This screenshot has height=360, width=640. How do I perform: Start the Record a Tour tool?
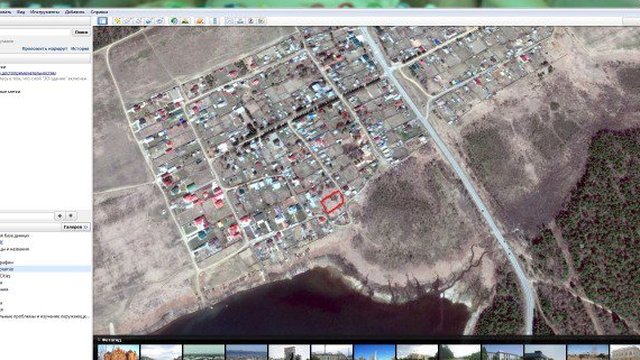pos(160,21)
